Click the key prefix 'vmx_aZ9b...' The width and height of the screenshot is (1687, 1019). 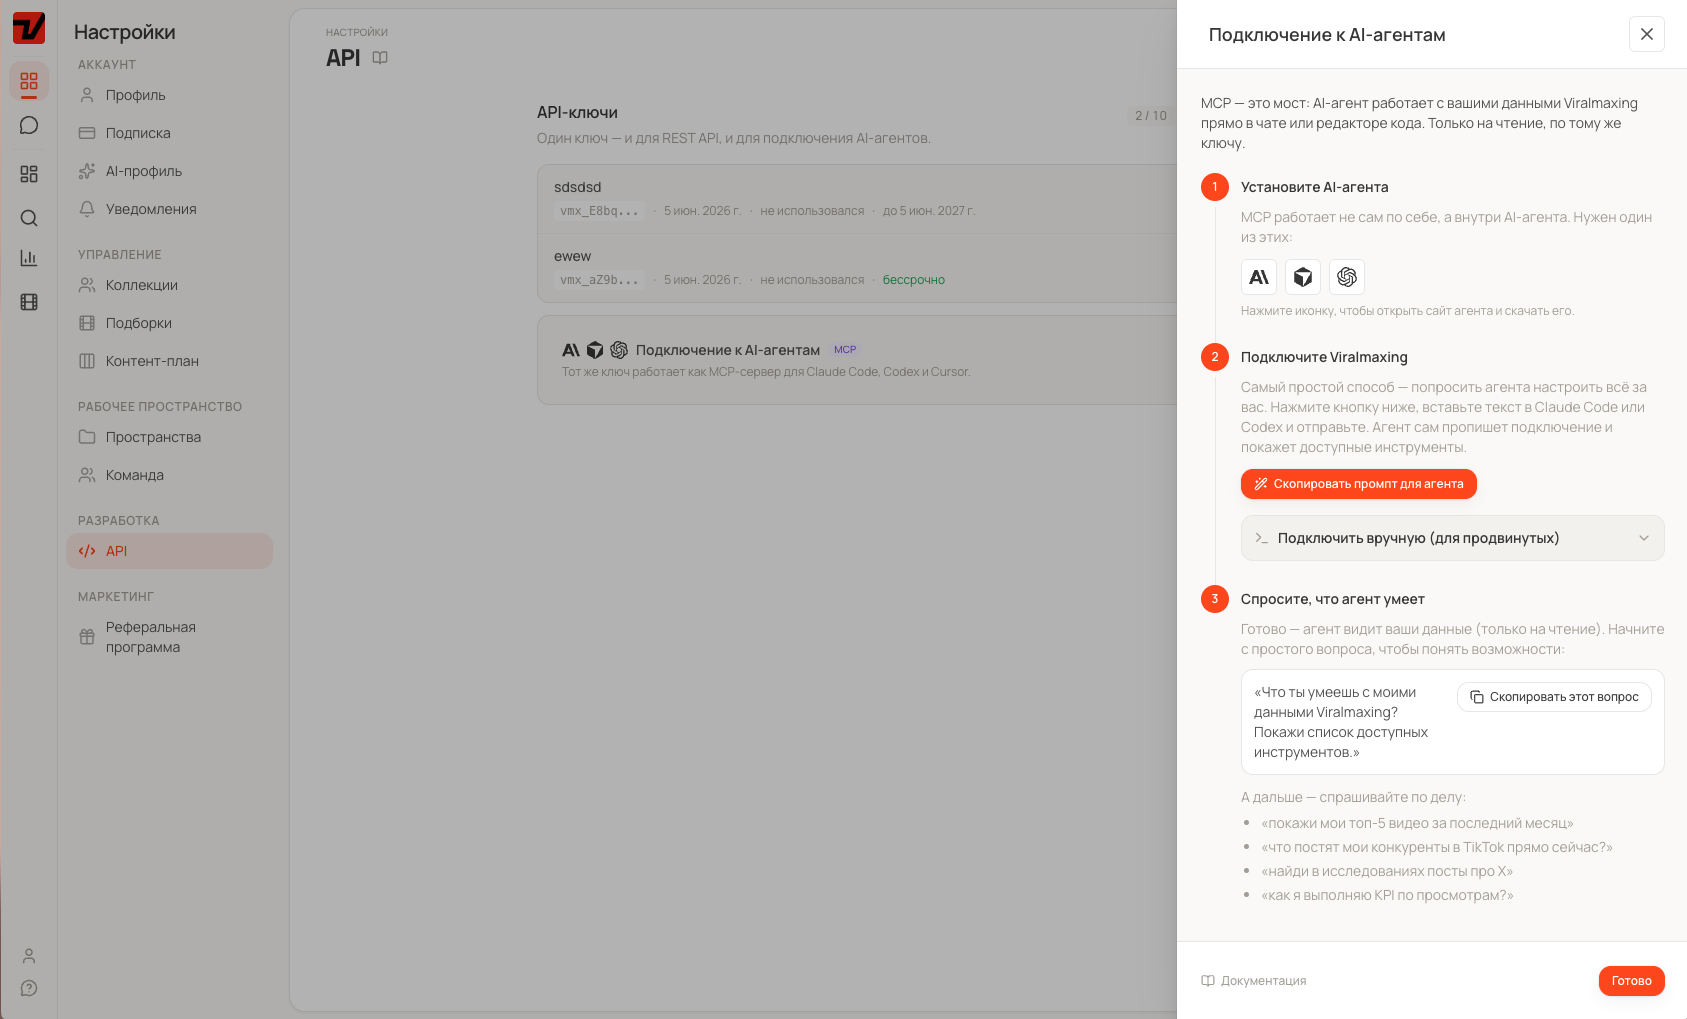tap(599, 280)
